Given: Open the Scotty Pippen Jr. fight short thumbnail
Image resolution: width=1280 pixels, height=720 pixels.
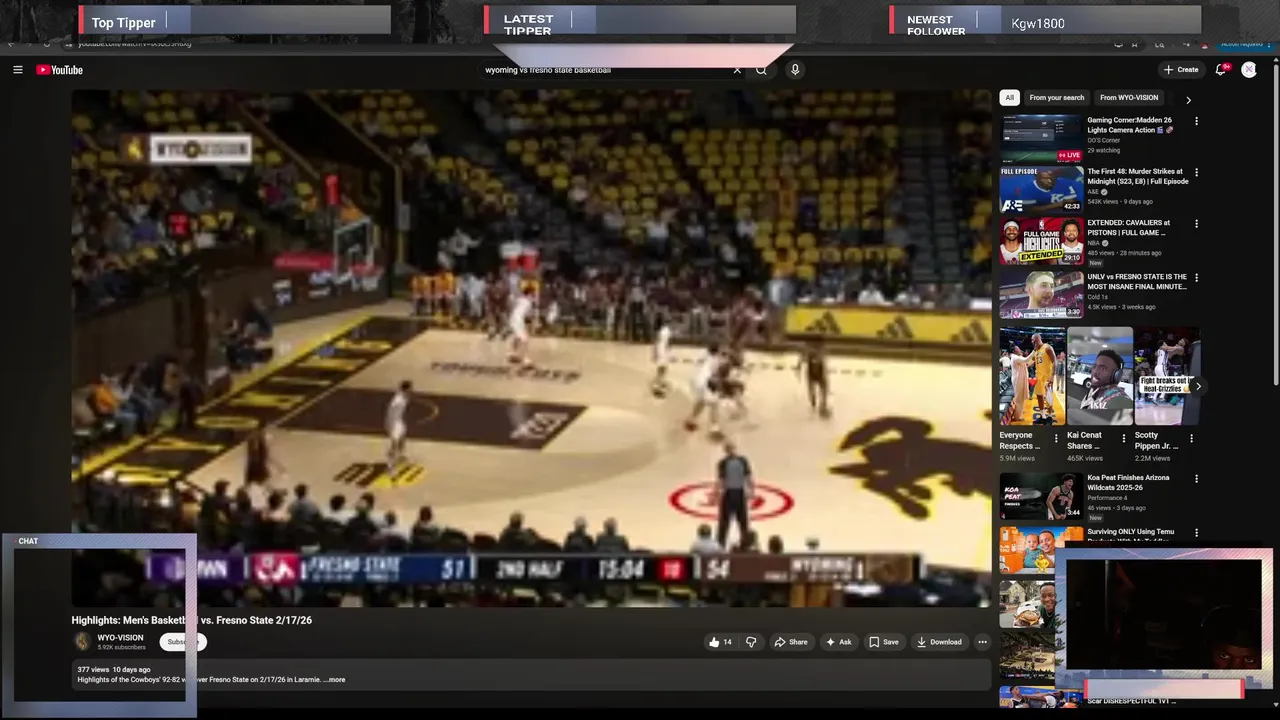Looking at the screenshot, I should pos(1167,376).
